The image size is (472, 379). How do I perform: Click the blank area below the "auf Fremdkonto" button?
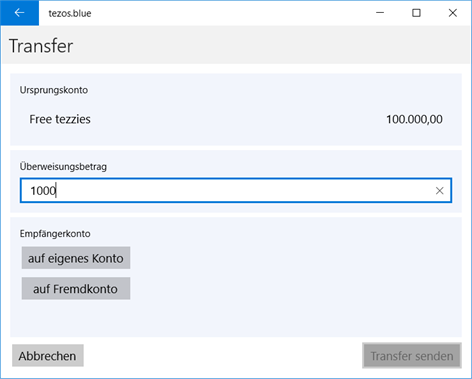coord(236,318)
